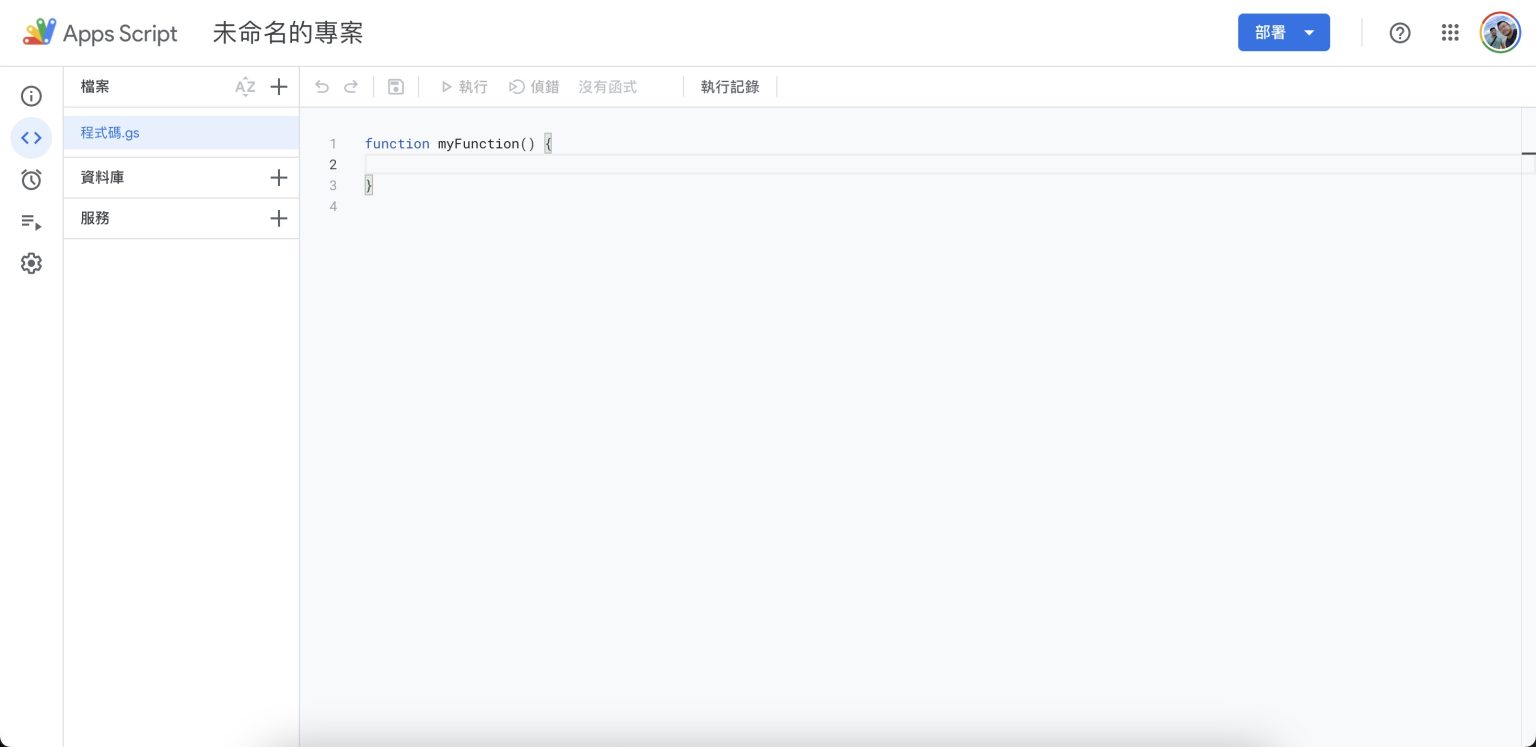This screenshot has width=1536, height=747.
Task: Click the save project floppy disk icon
Action: [x=396, y=87]
